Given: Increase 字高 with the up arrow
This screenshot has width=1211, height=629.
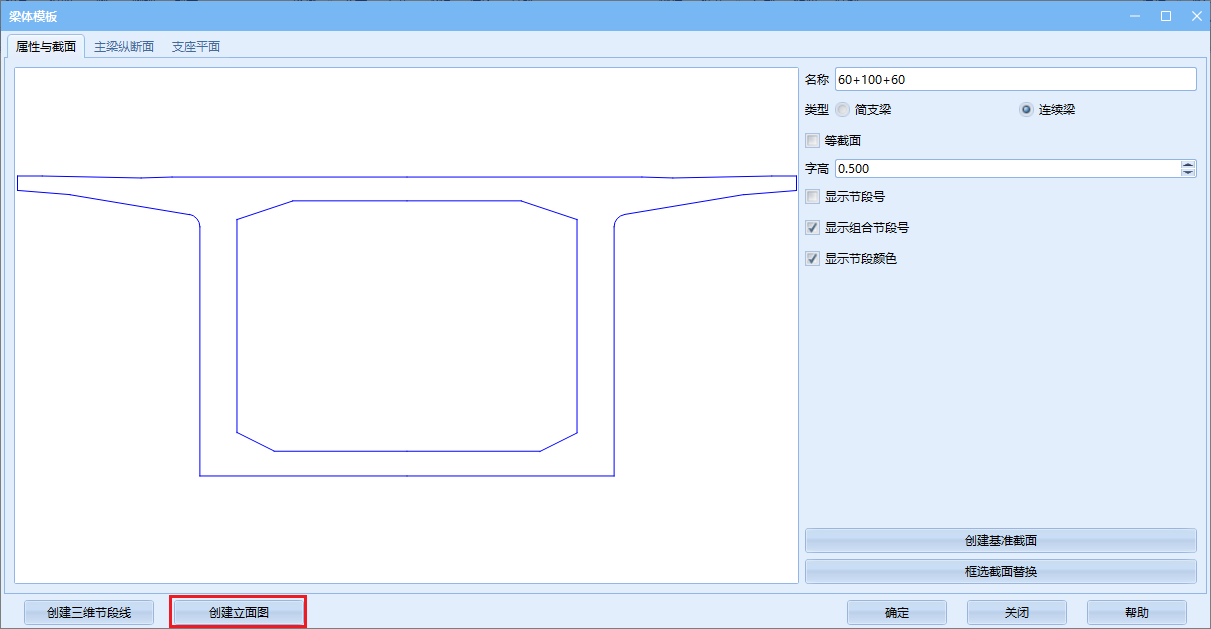Looking at the screenshot, I should 1188,165.
